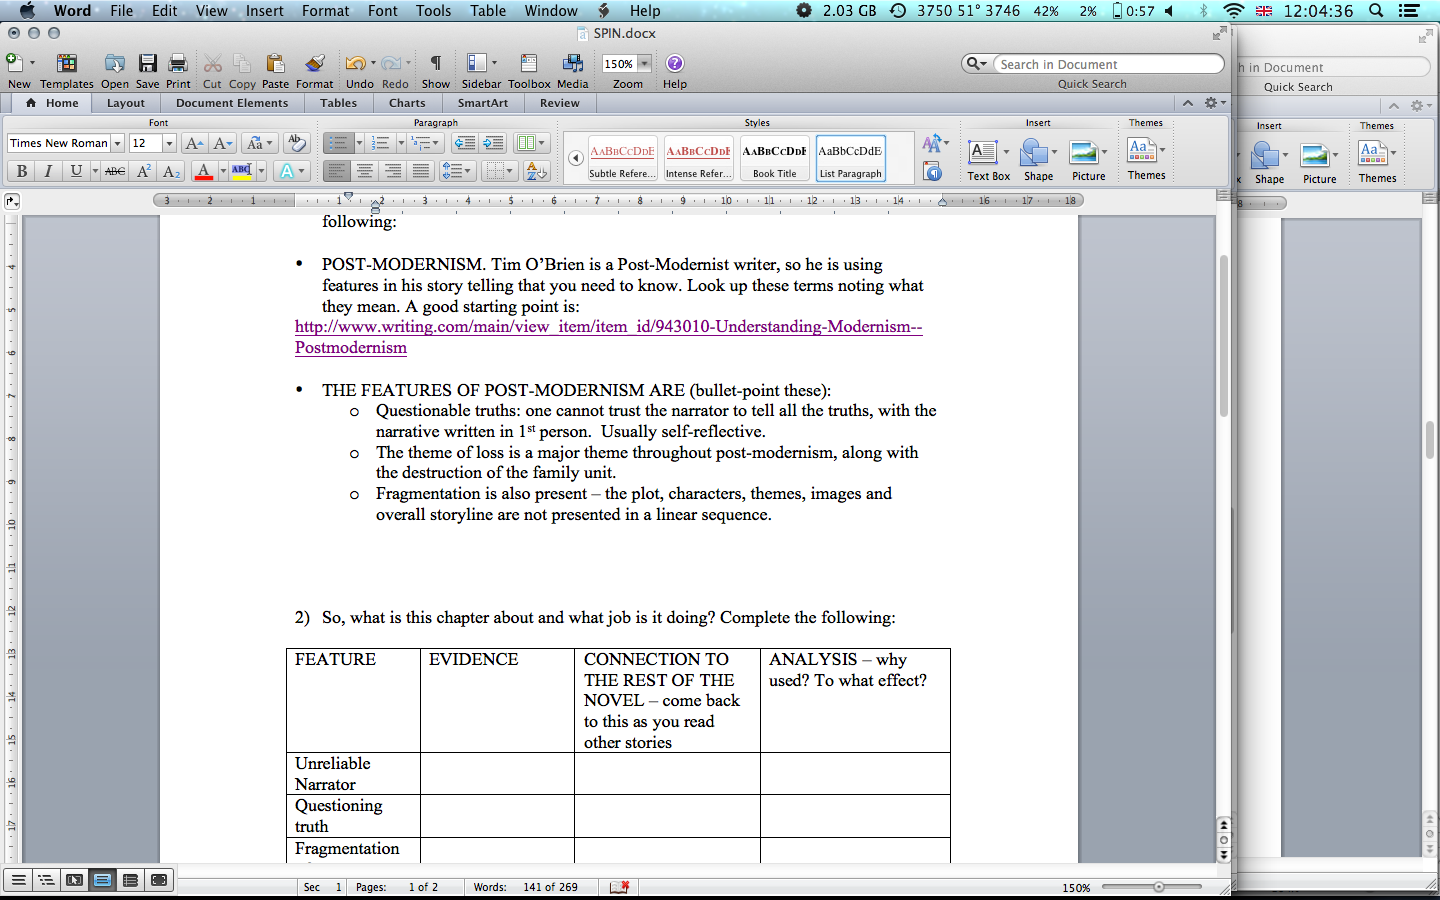Screen dimensions: 1440x900
Task: Click the Shape button in background window
Action: click(x=1269, y=163)
